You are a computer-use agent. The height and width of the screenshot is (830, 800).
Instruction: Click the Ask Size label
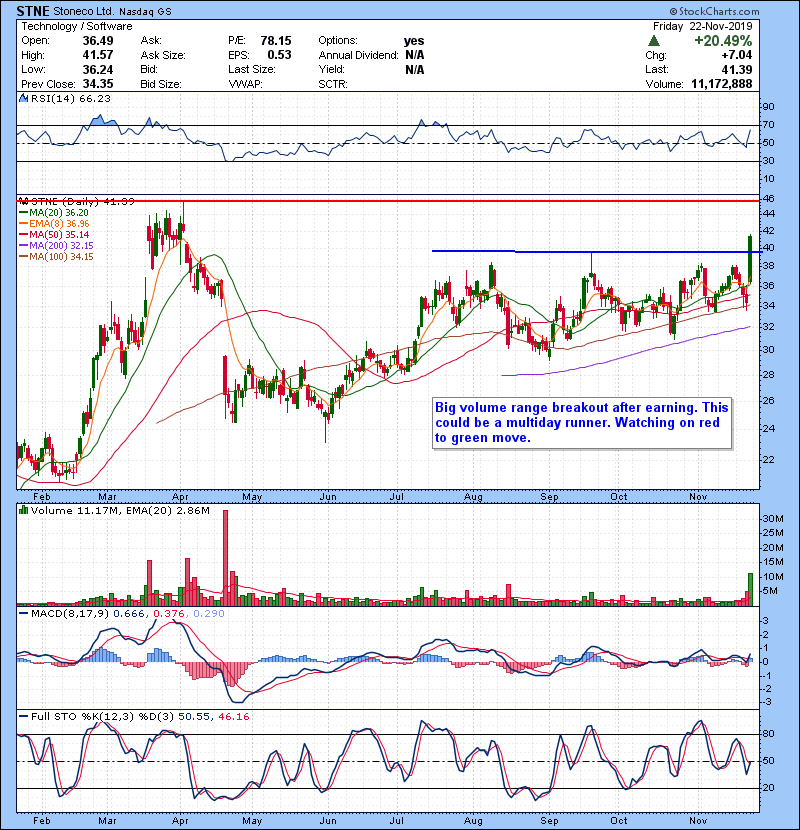tap(163, 55)
